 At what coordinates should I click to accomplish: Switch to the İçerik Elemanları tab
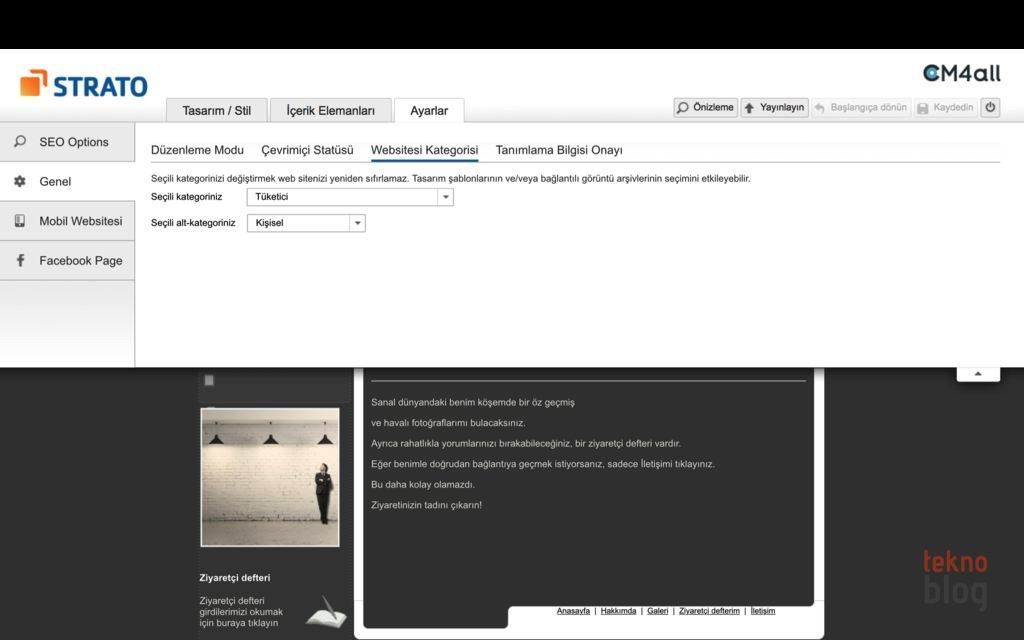(330, 111)
